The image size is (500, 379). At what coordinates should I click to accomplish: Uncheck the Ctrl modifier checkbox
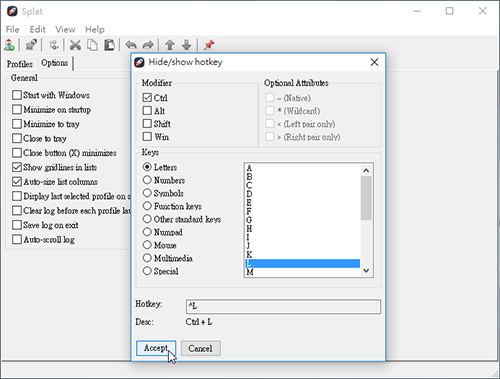(x=147, y=98)
